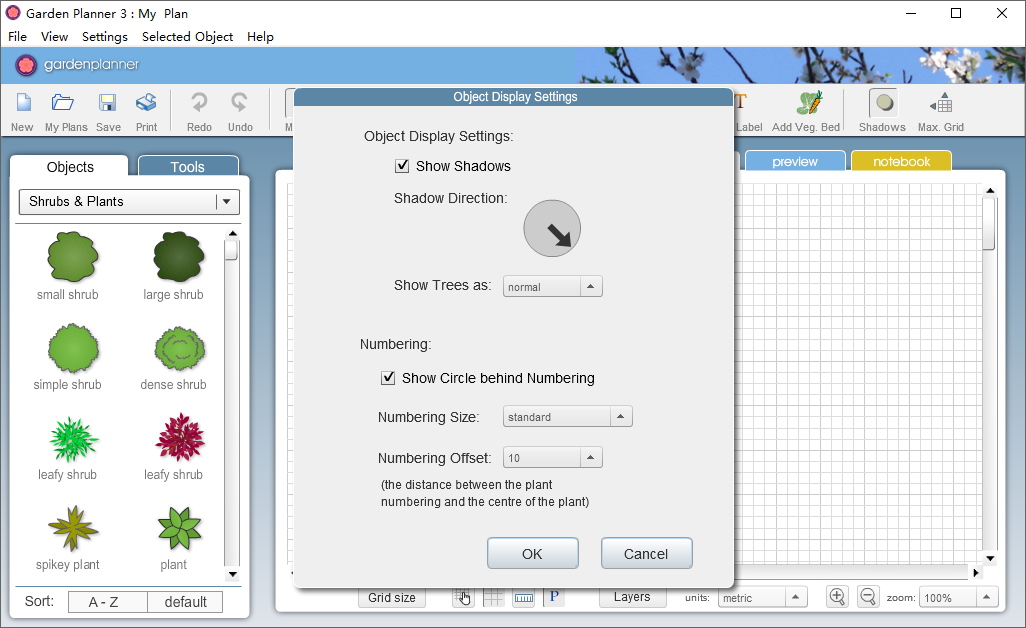Click the Max. Grid icon
The height and width of the screenshot is (628, 1026).
941,103
